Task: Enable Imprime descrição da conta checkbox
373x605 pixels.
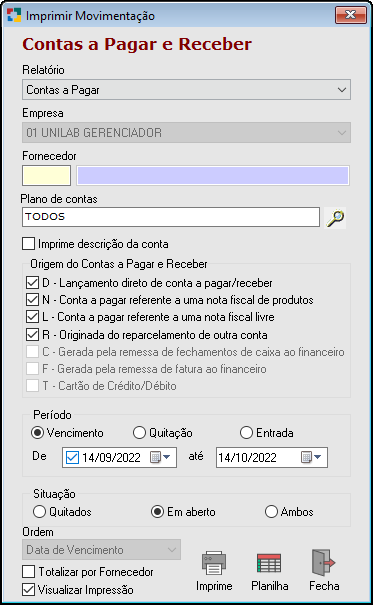Action: click(x=29, y=244)
